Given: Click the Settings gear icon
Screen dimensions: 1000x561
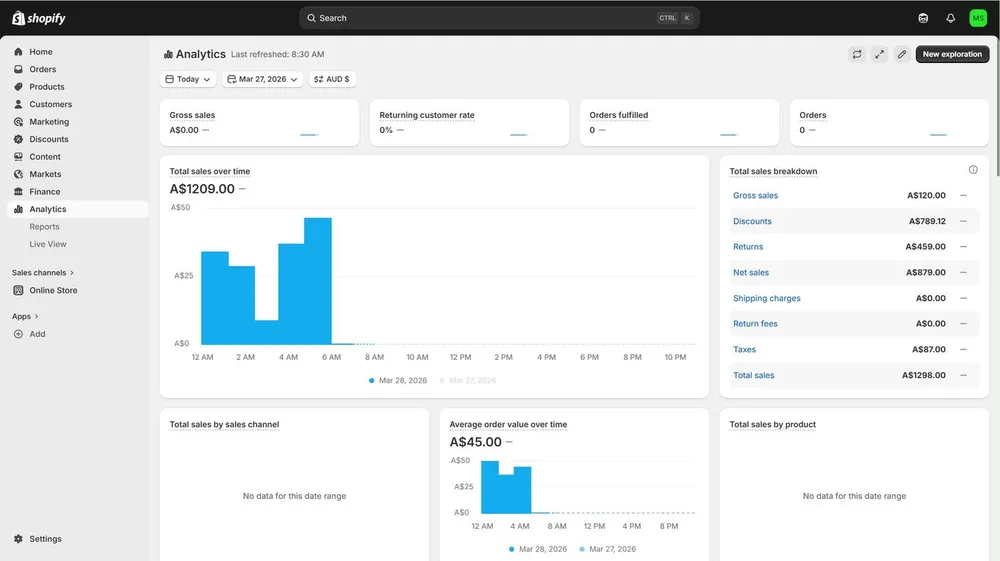Looking at the screenshot, I should click(18, 539).
